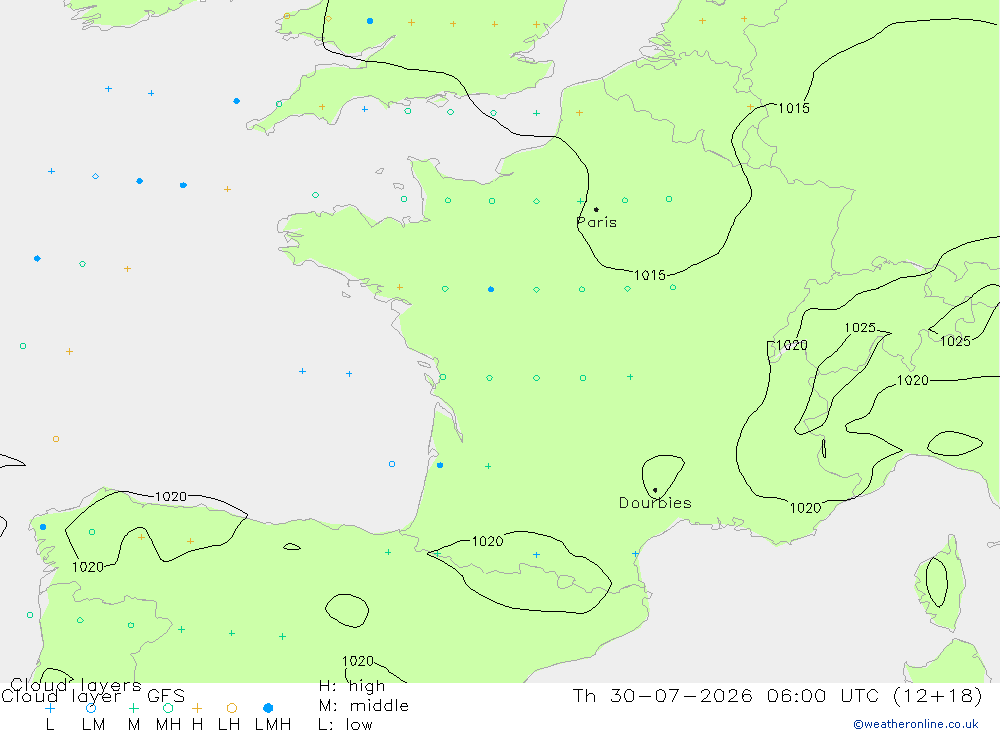Click the blue plus L legend symbol
Image resolution: width=1000 pixels, height=733 pixels.
50,708
